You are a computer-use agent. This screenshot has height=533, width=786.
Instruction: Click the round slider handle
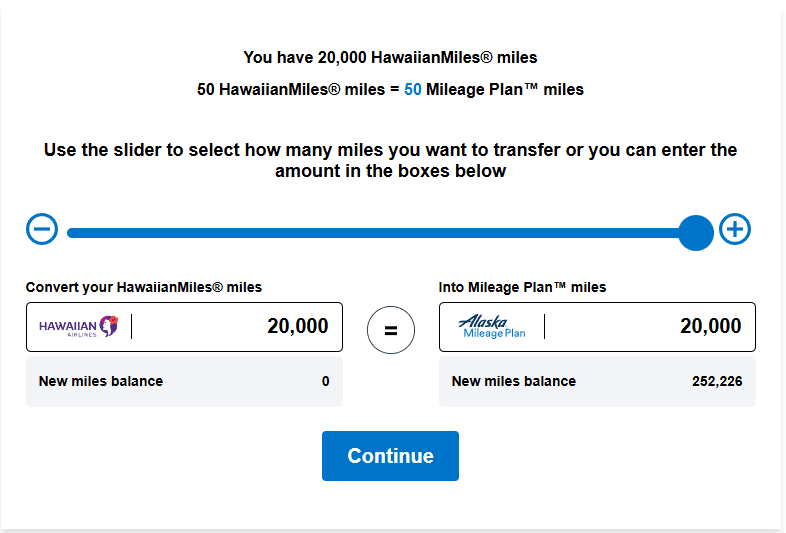pos(695,232)
